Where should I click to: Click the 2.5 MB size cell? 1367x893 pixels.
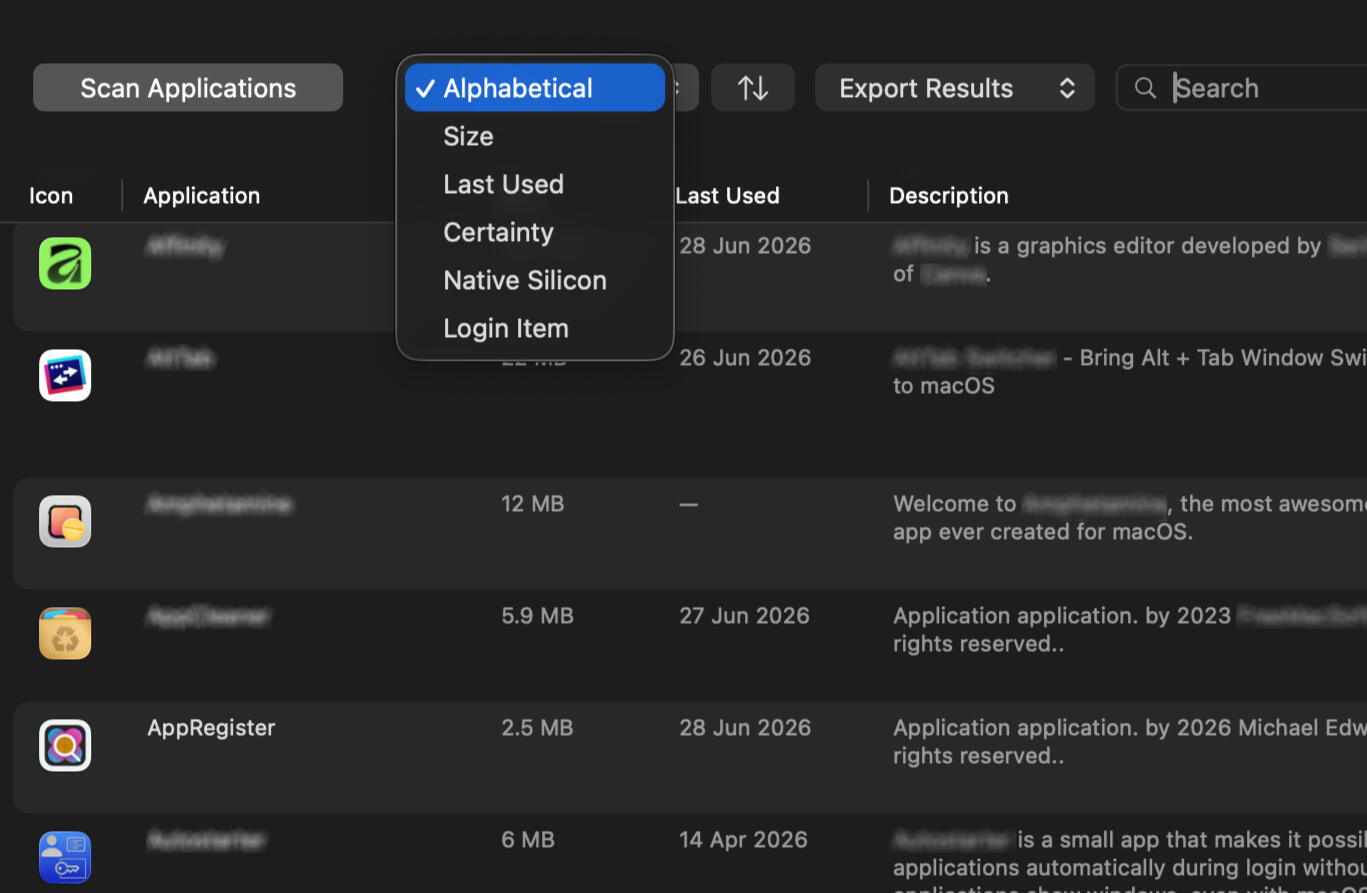[x=537, y=728]
